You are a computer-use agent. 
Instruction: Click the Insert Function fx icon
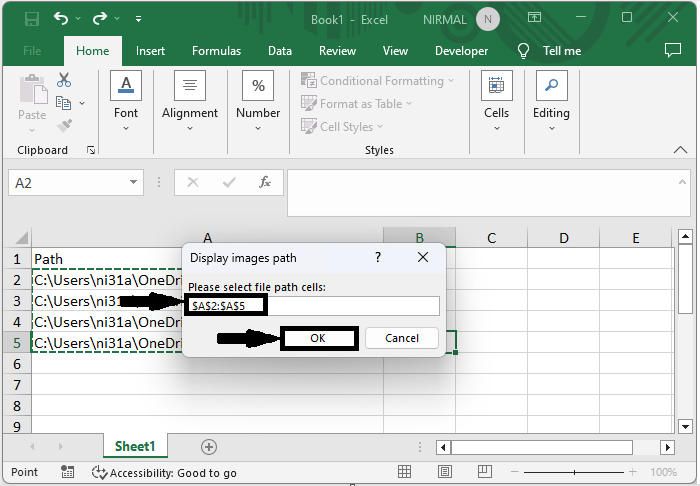[265, 182]
